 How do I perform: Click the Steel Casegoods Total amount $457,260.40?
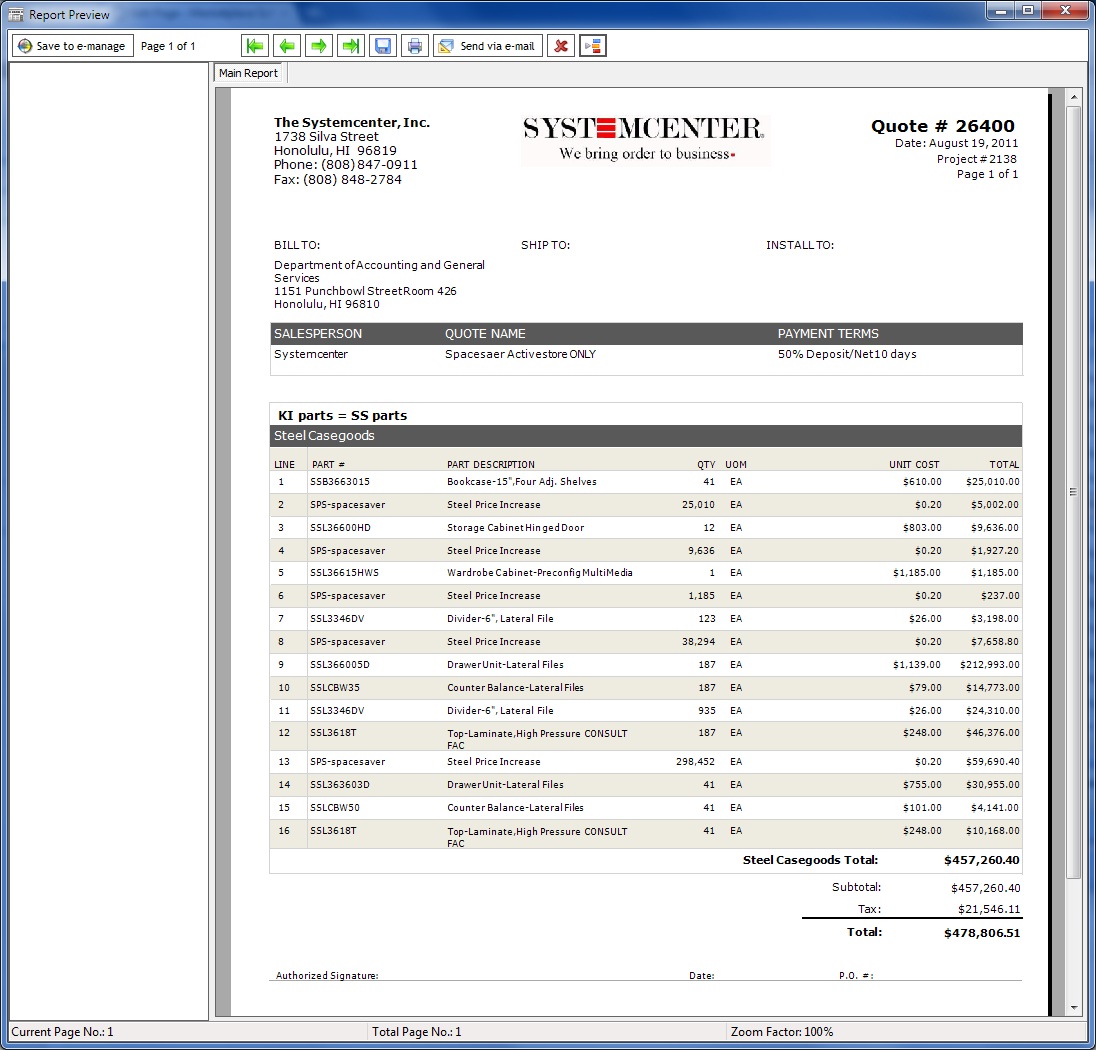point(981,861)
